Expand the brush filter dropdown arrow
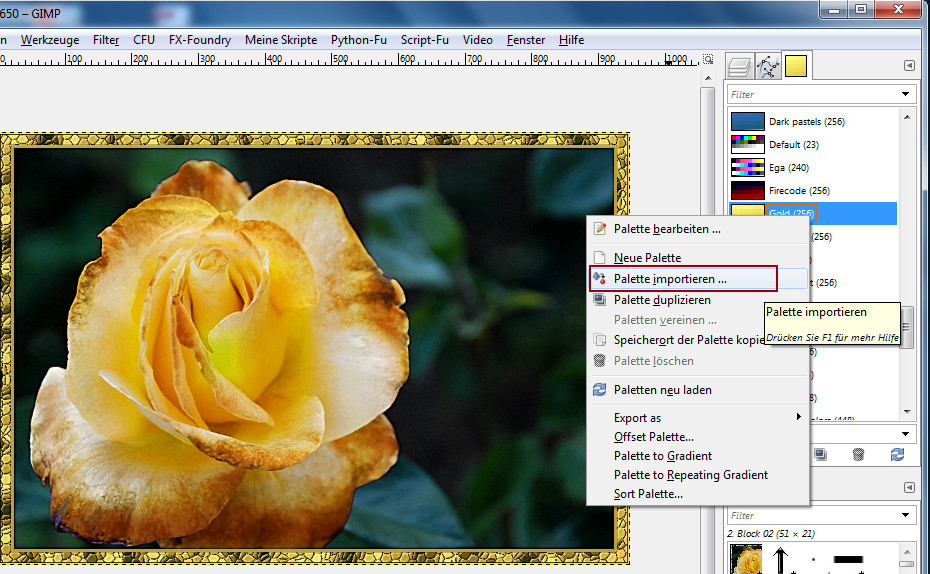The image size is (930, 574). tap(905, 516)
